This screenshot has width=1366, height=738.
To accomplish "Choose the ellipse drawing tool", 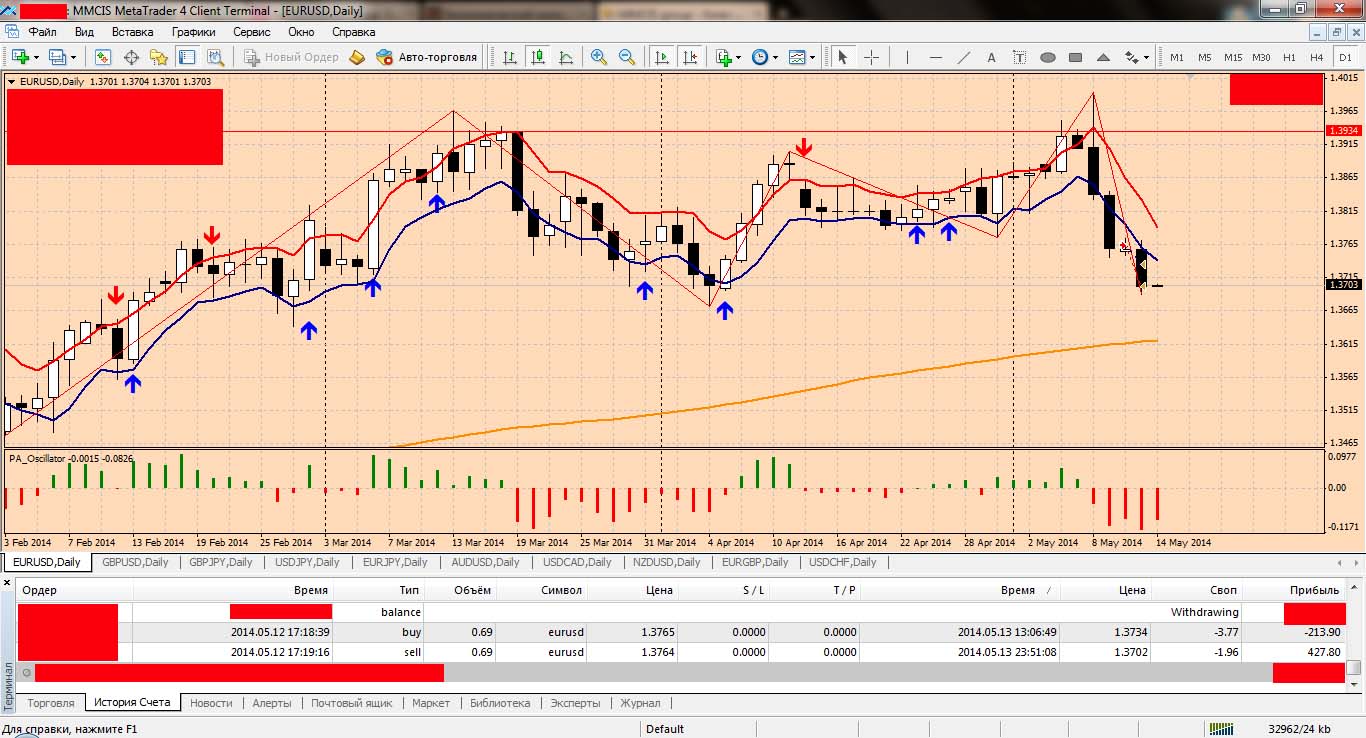I will [1048, 57].
